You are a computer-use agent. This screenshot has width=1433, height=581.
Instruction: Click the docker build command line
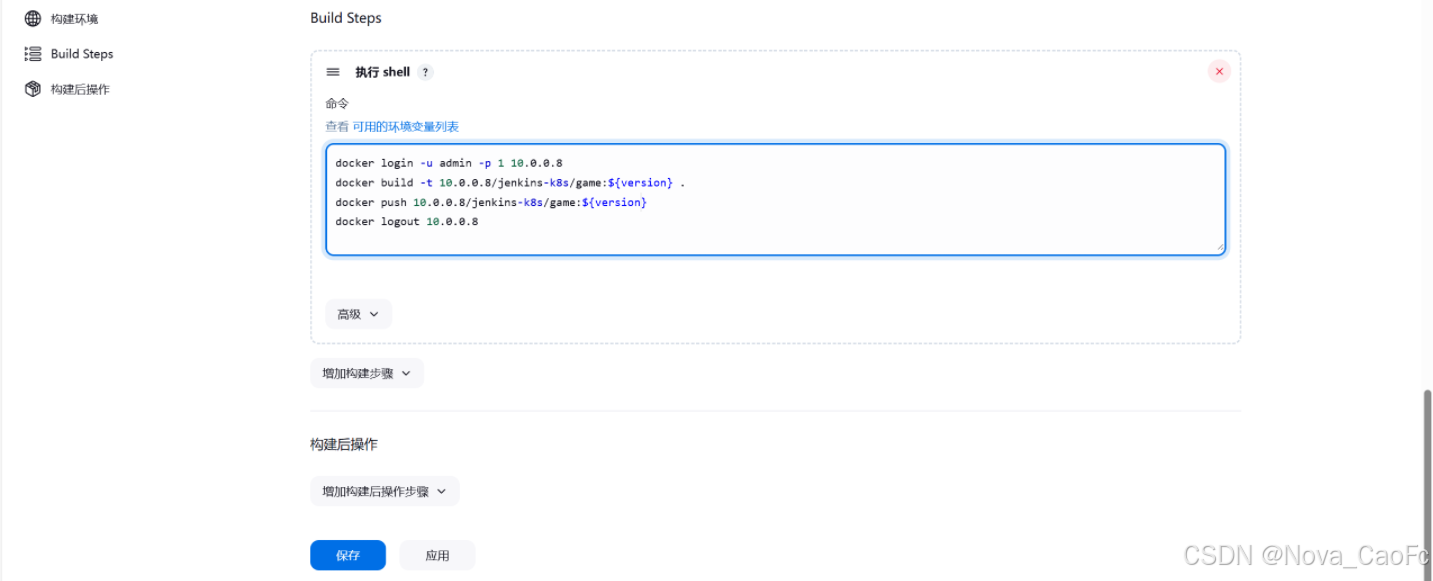pyautogui.click(x=510, y=183)
